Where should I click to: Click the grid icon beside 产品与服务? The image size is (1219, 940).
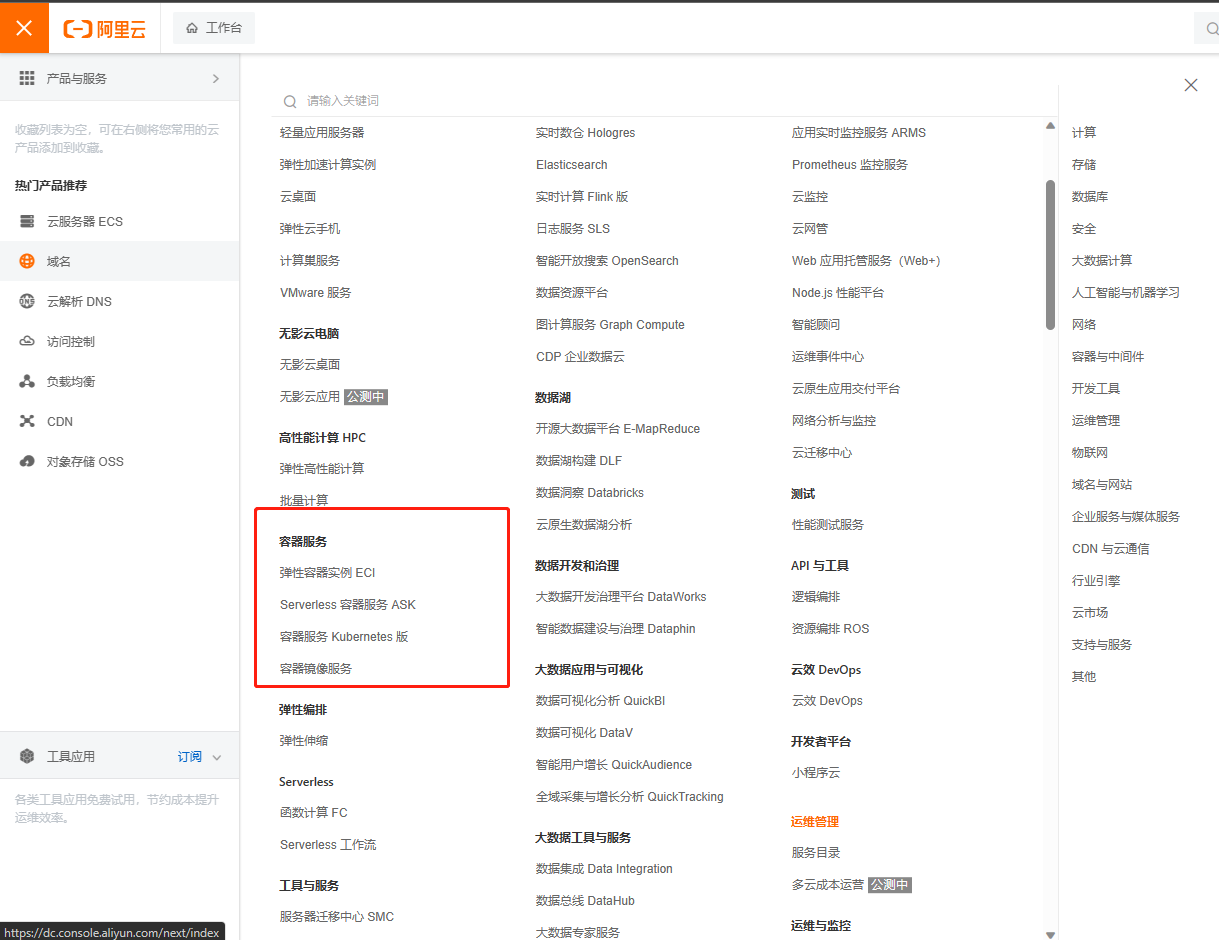[27, 78]
